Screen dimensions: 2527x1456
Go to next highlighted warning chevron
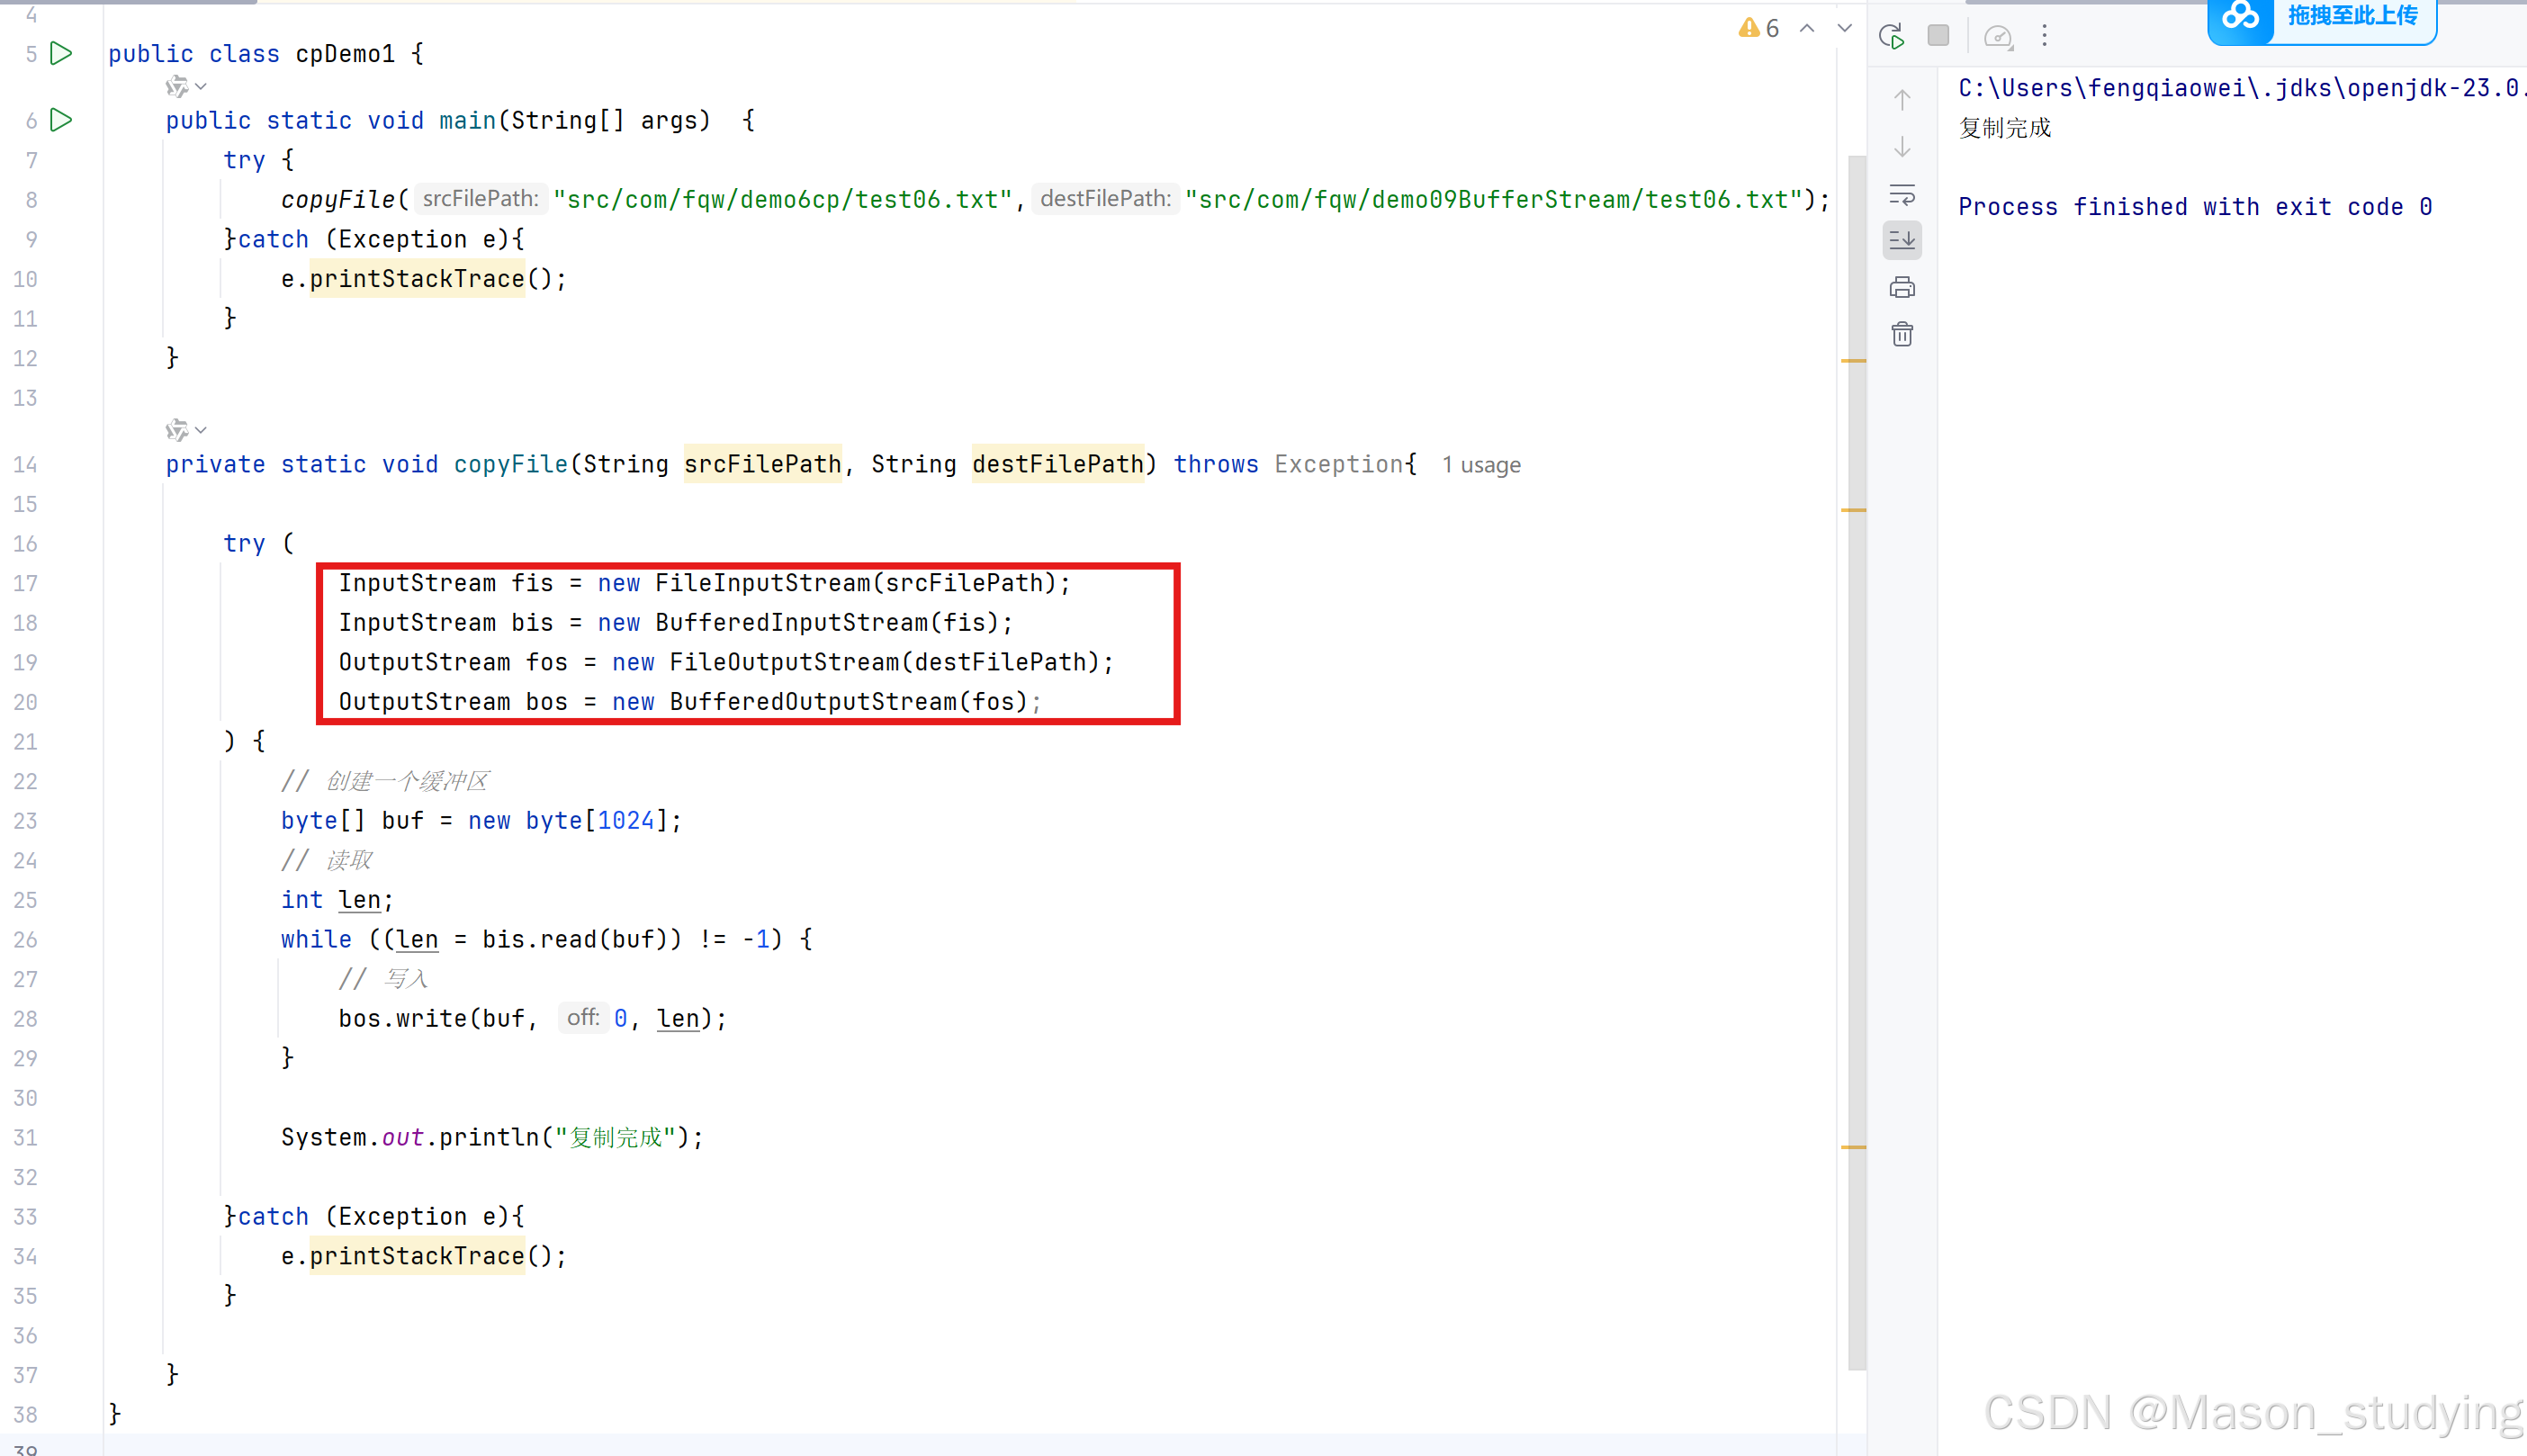[x=1844, y=28]
